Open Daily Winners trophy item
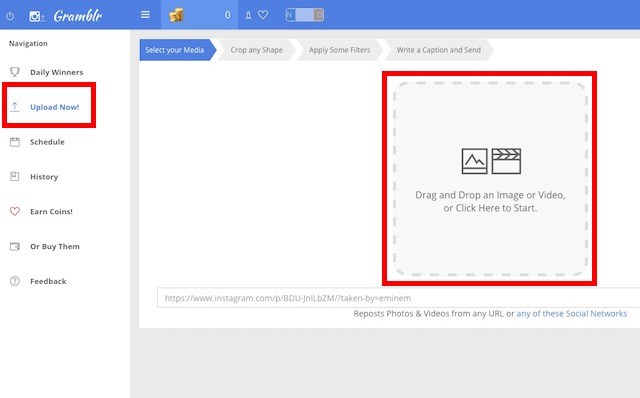Image resolution: width=640 pixels, height=398 pixels. [47, 72]
